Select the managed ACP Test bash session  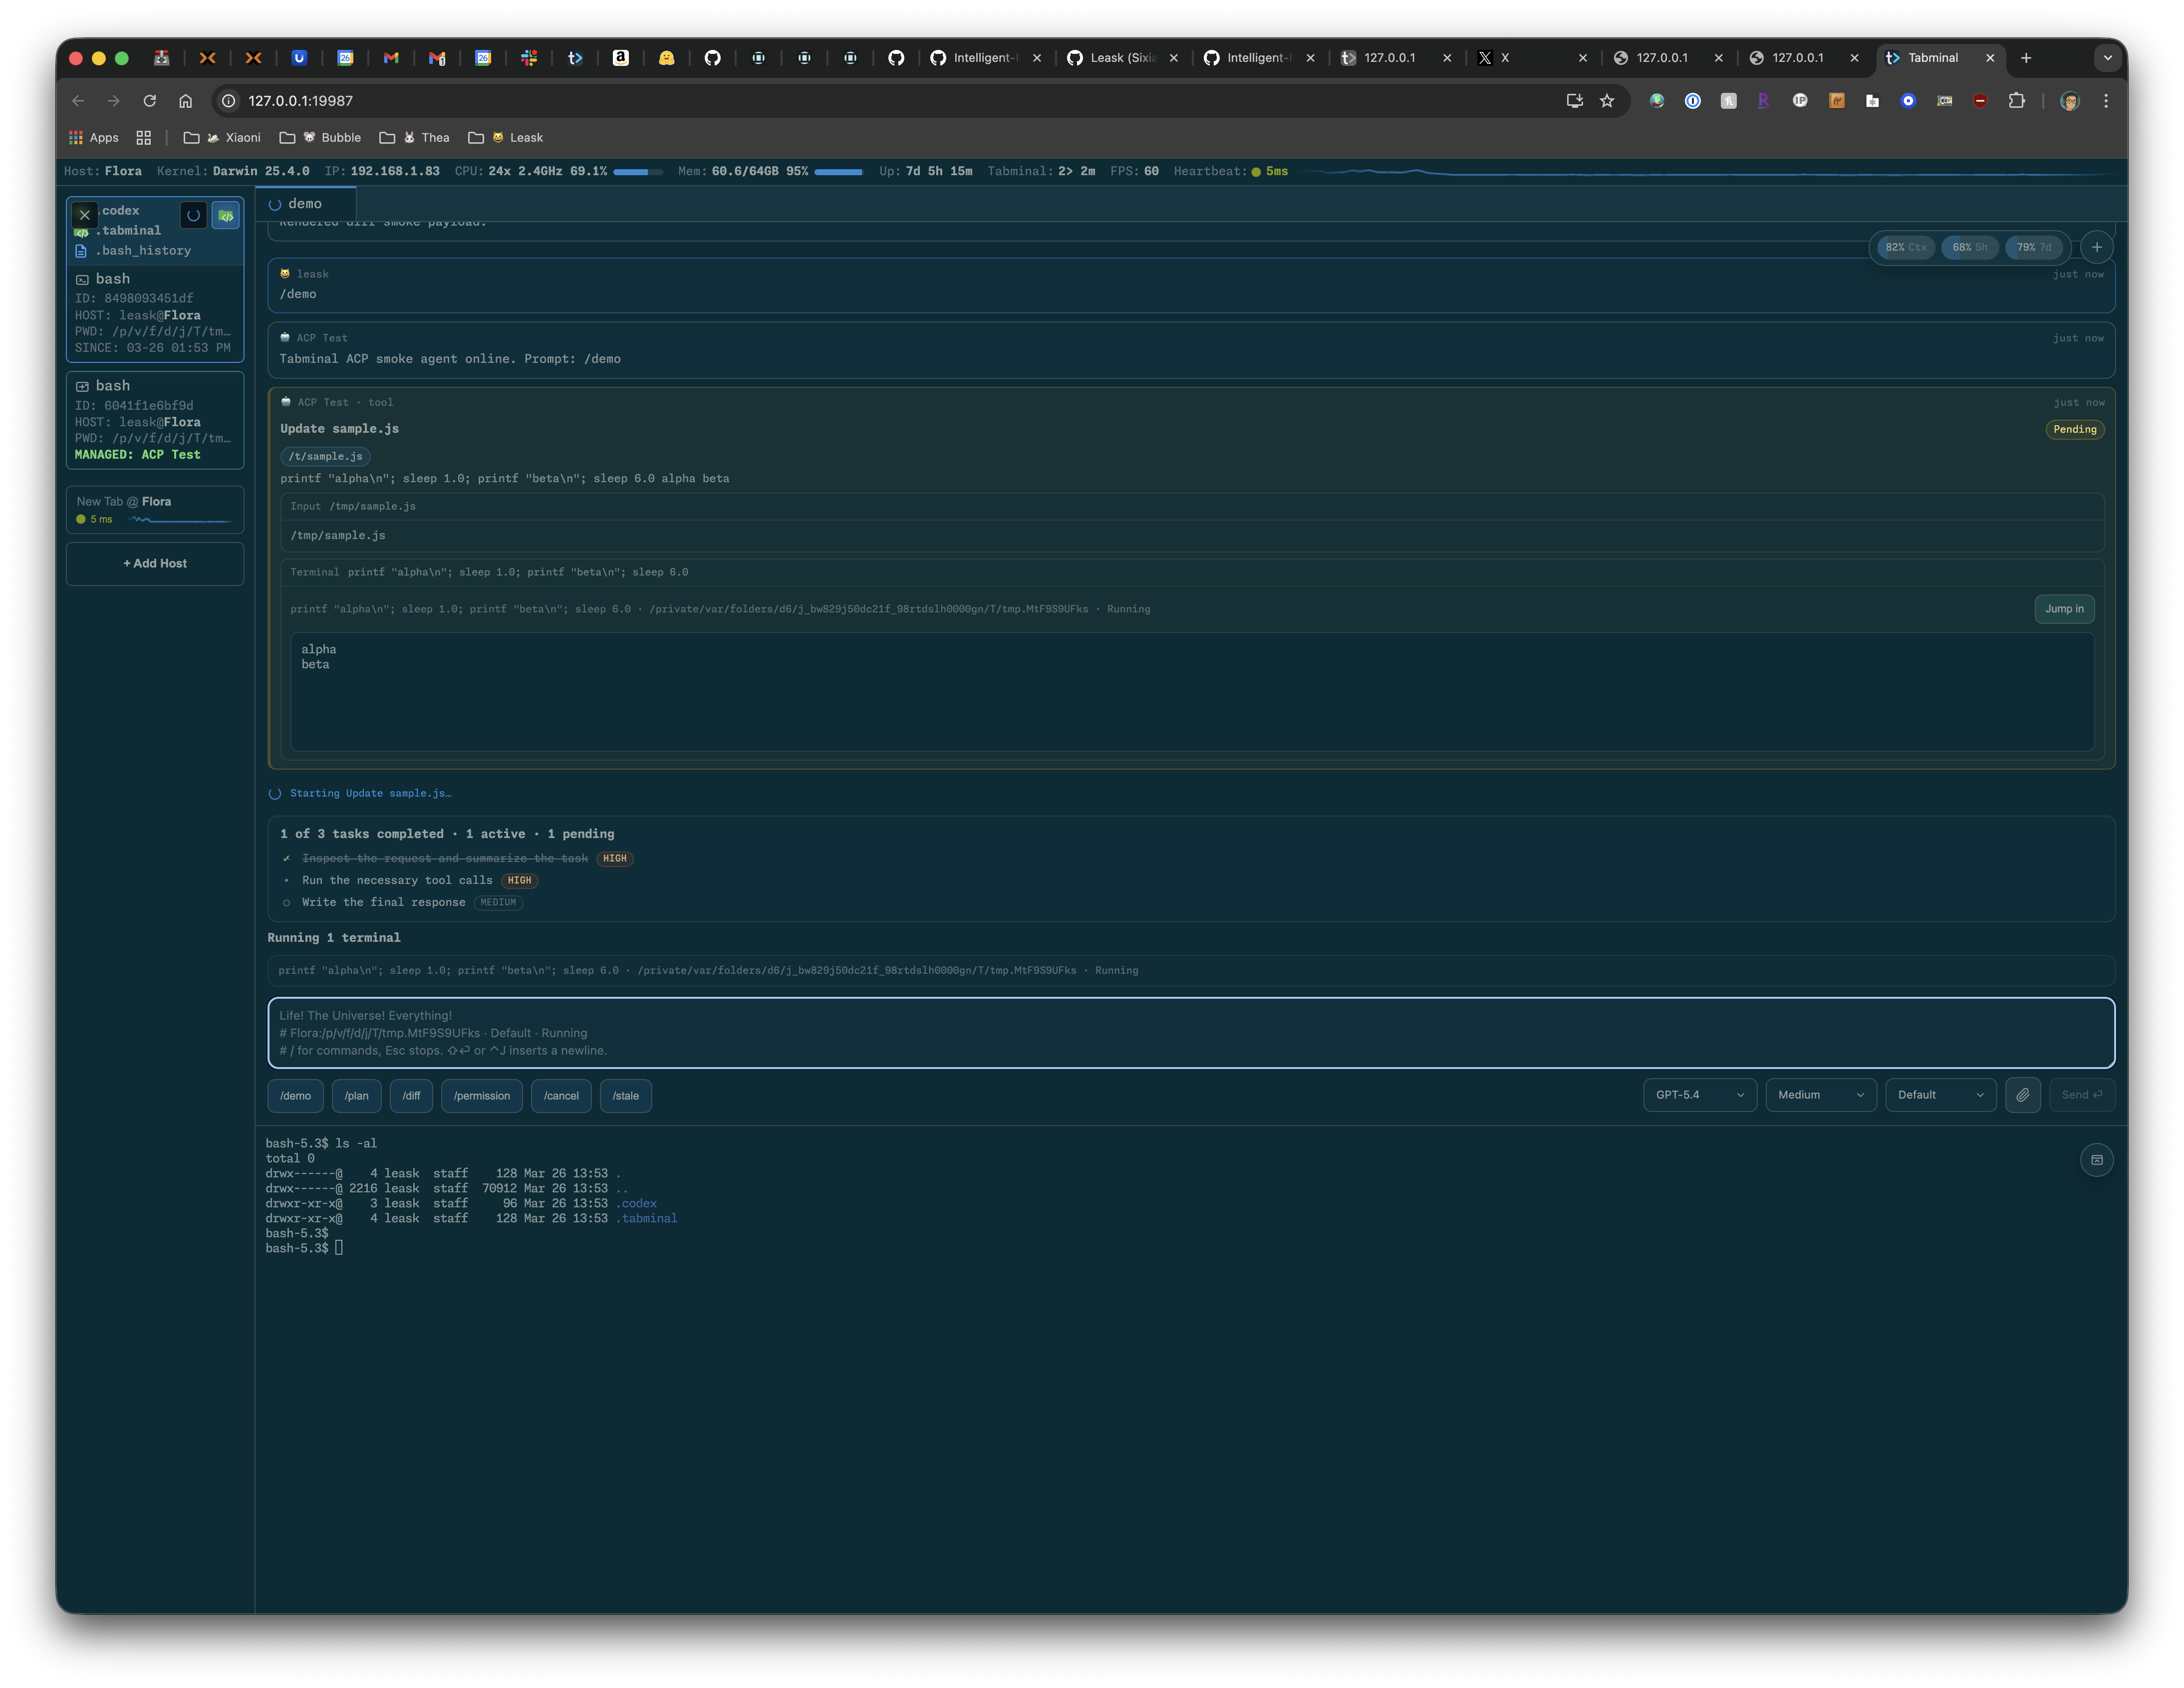[155, 420]
